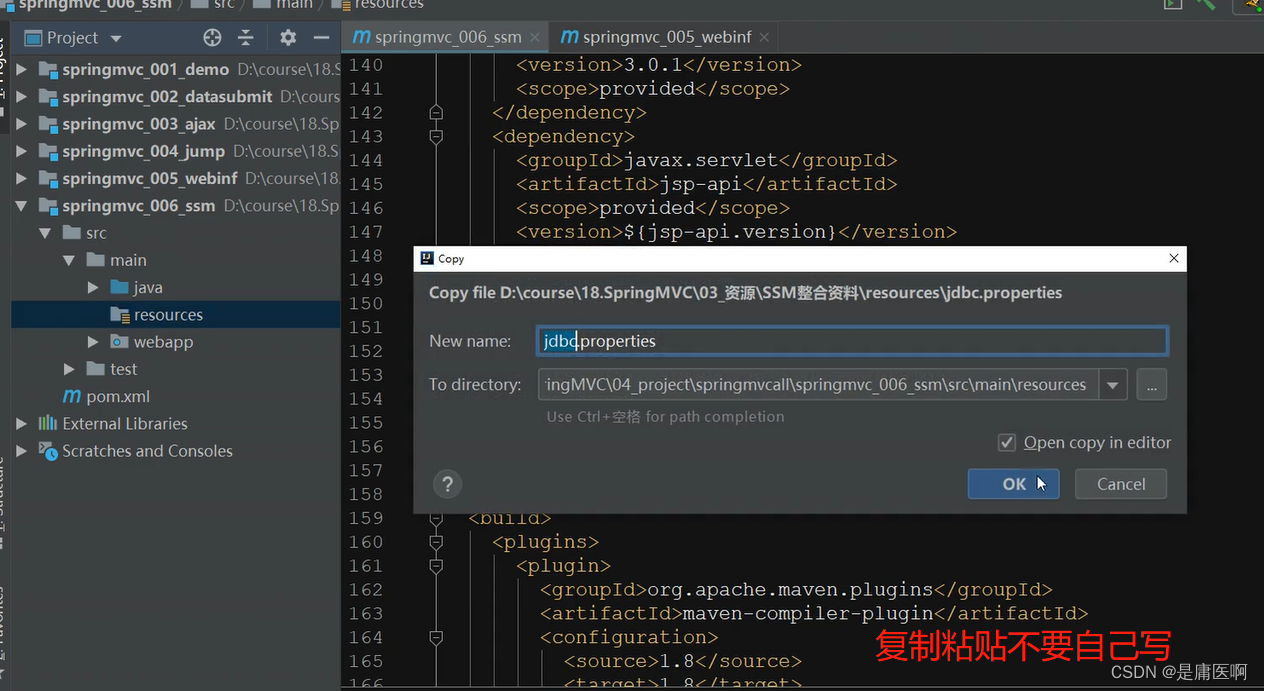This screenshot has height=691, width=1264.
Task: Click the Maven icon on springmvc_006_ssm tab
Action: tap(361, 37)
